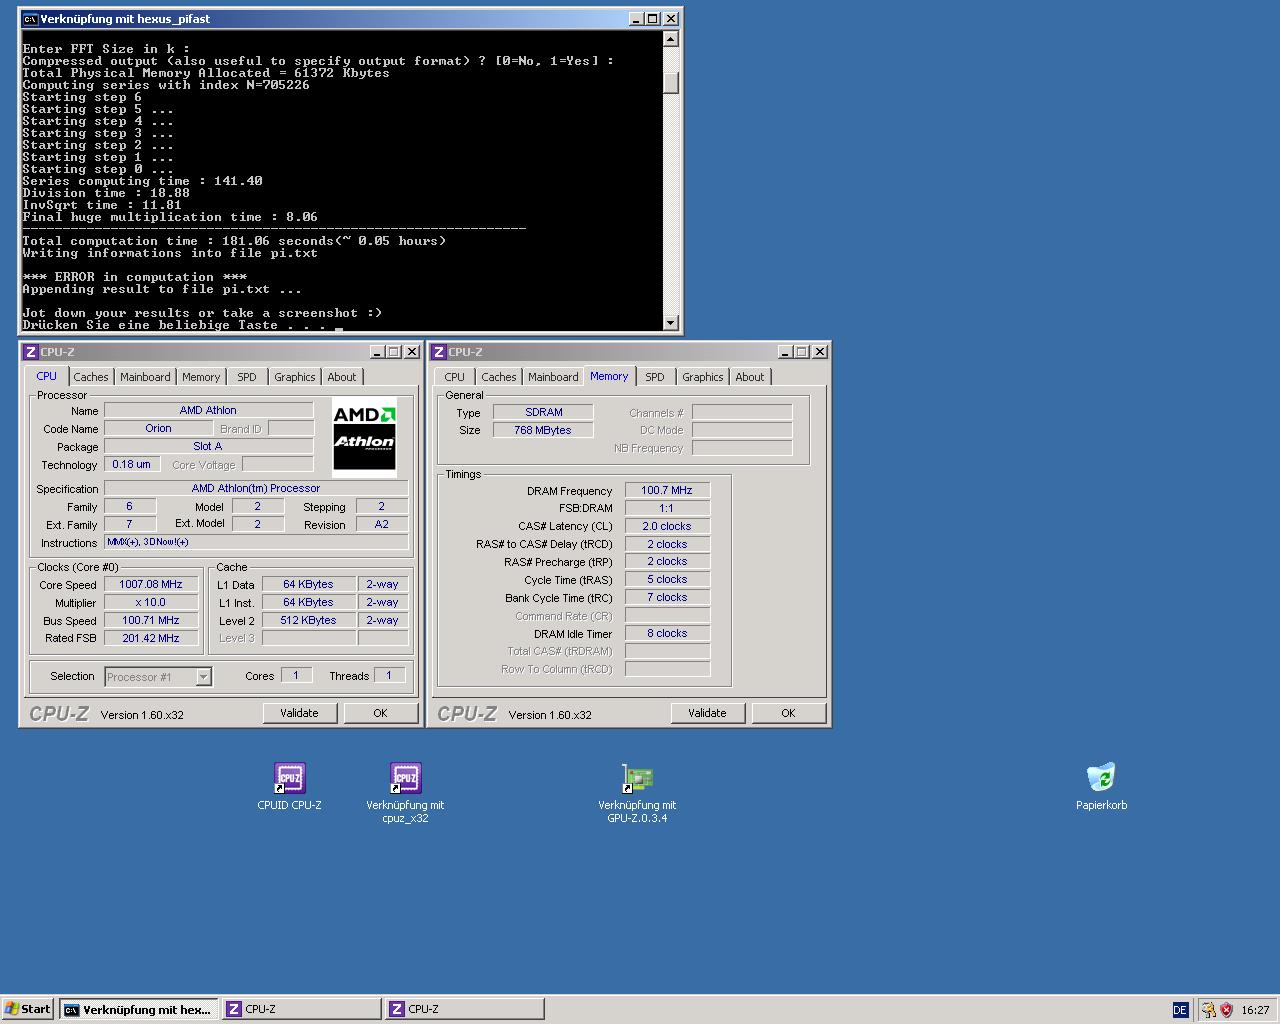The image size is (1280, 1024).
Task: Click the left CPU-Z title bar icon
Action: (x=31, y=352)
